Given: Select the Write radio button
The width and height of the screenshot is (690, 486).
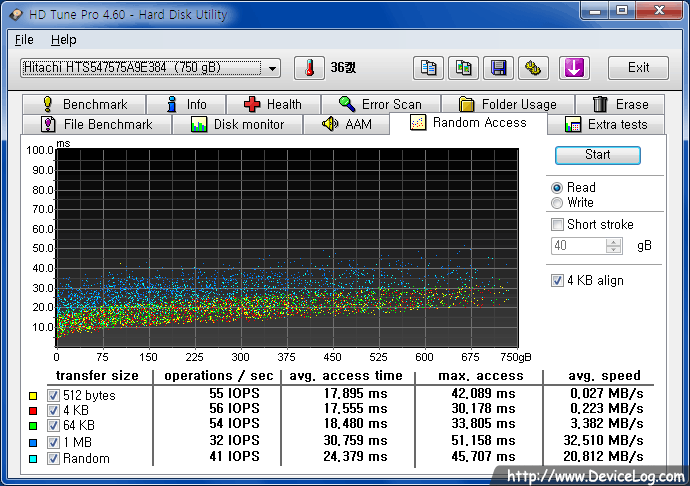Looking at the screenshot, I should click(557, 203).
